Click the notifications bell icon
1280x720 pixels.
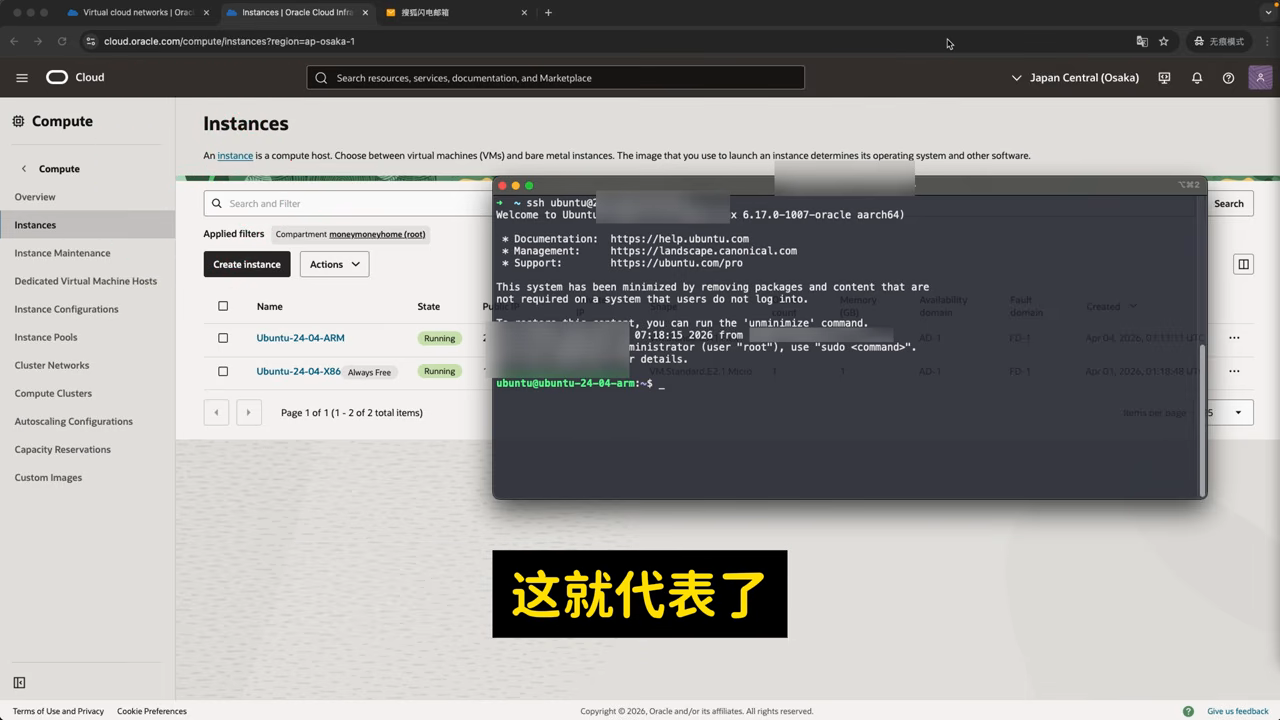click(1196, 78)
